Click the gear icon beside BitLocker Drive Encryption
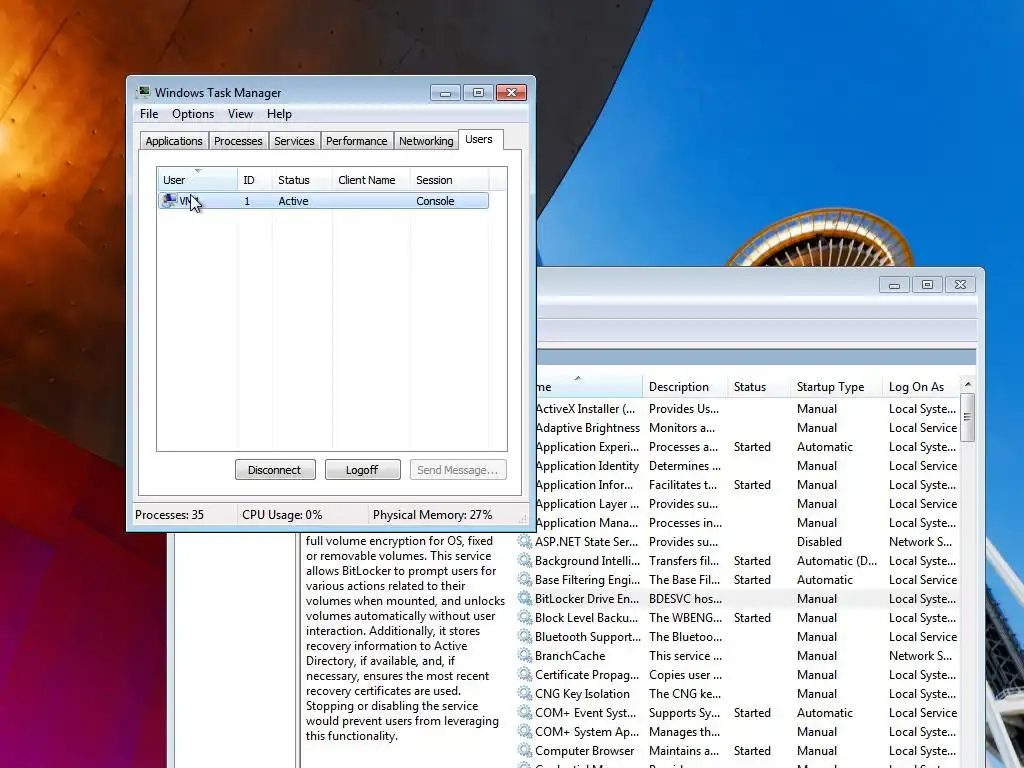1024x768 pixels. pyautogui.click(x=524, y=598)
